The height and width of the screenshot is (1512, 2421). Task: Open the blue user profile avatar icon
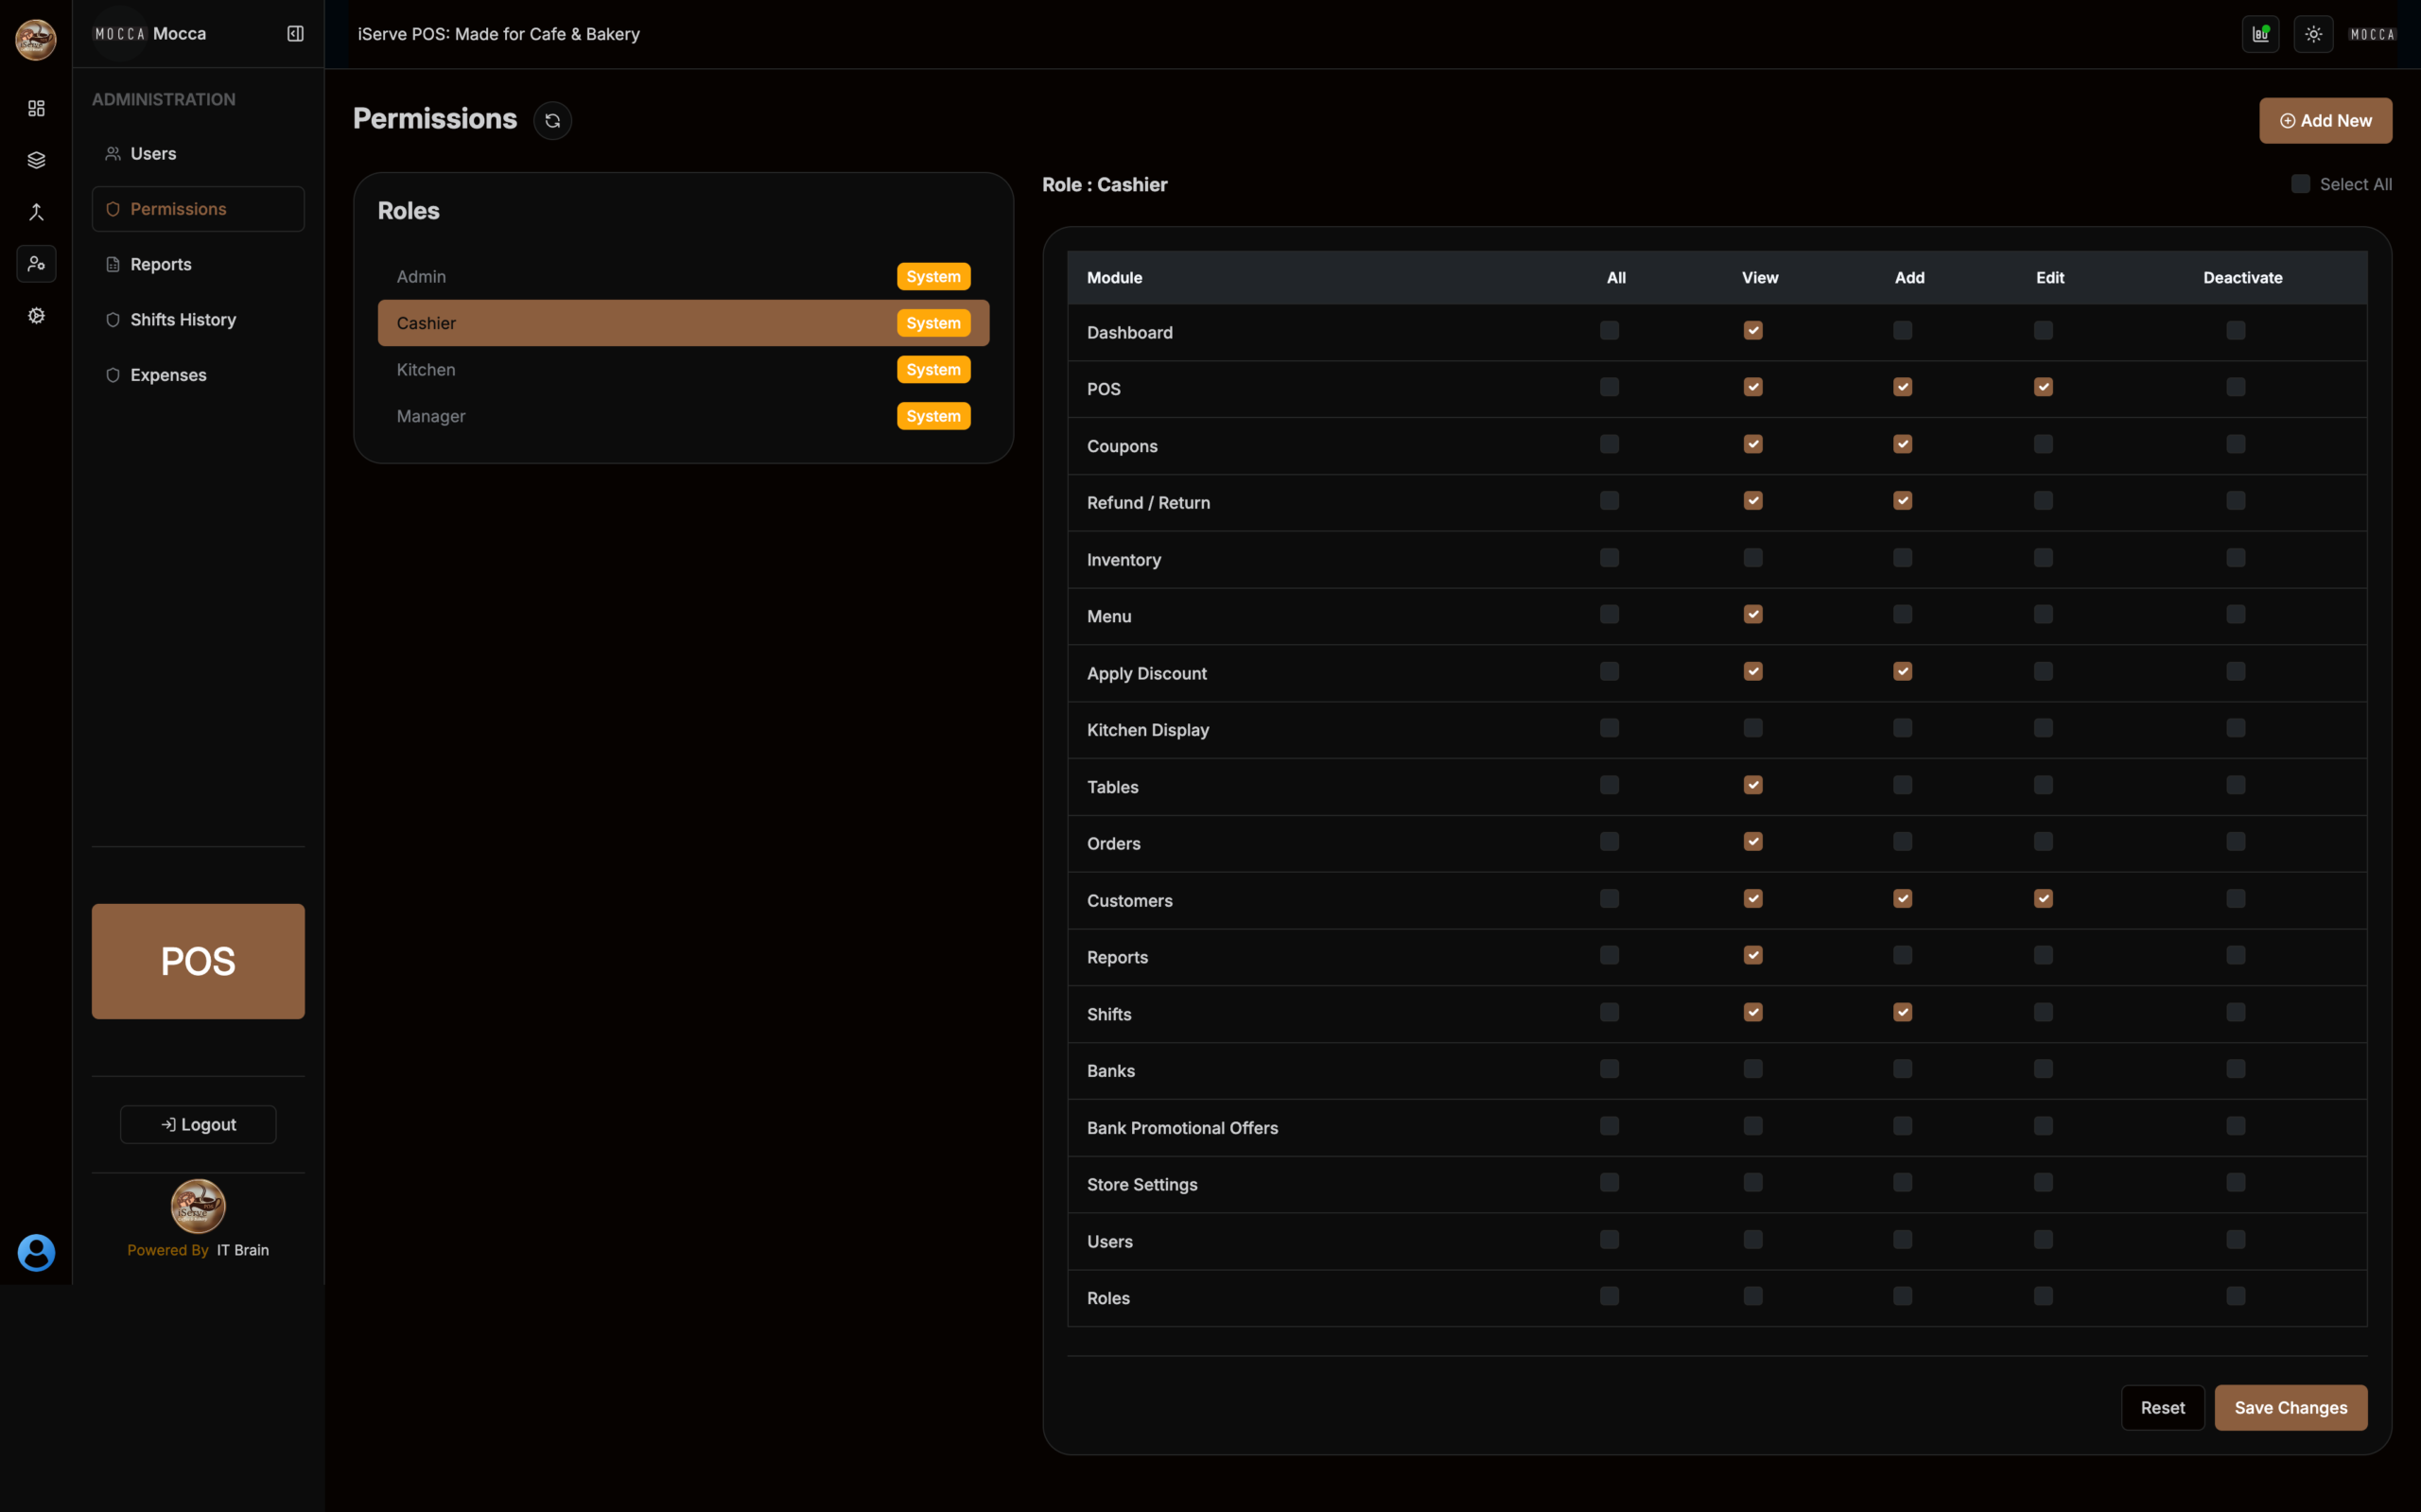click(x=36, y=1252)
